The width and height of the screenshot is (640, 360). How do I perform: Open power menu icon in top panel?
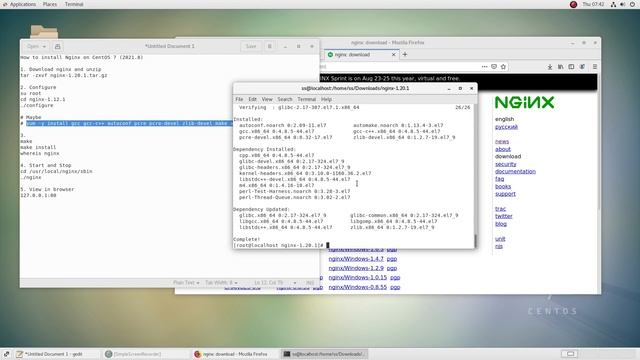(632, 4)
